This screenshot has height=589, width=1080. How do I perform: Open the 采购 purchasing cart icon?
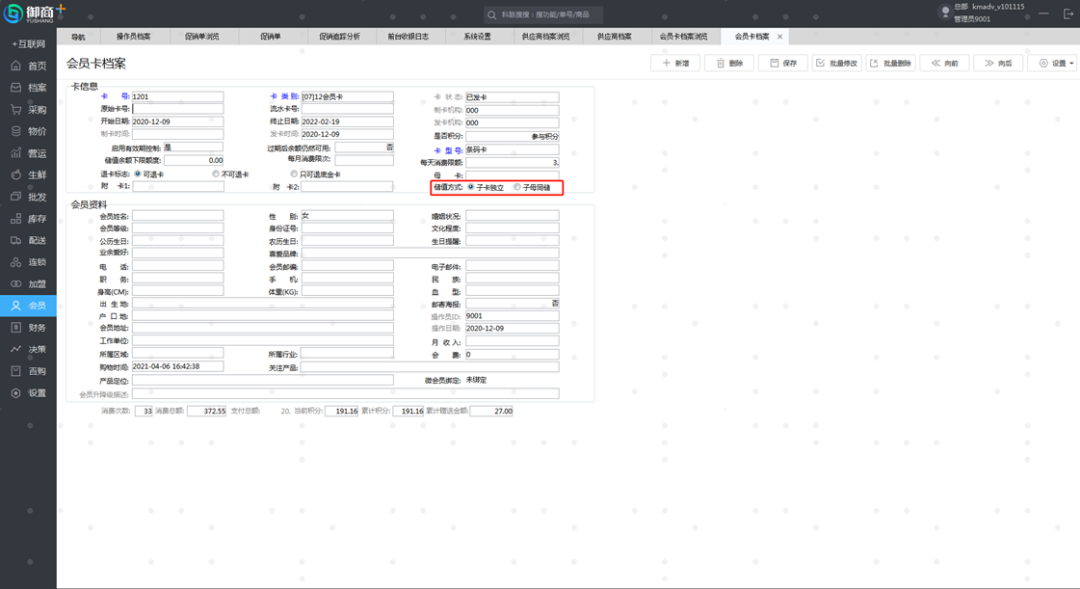tap(16, 110)
